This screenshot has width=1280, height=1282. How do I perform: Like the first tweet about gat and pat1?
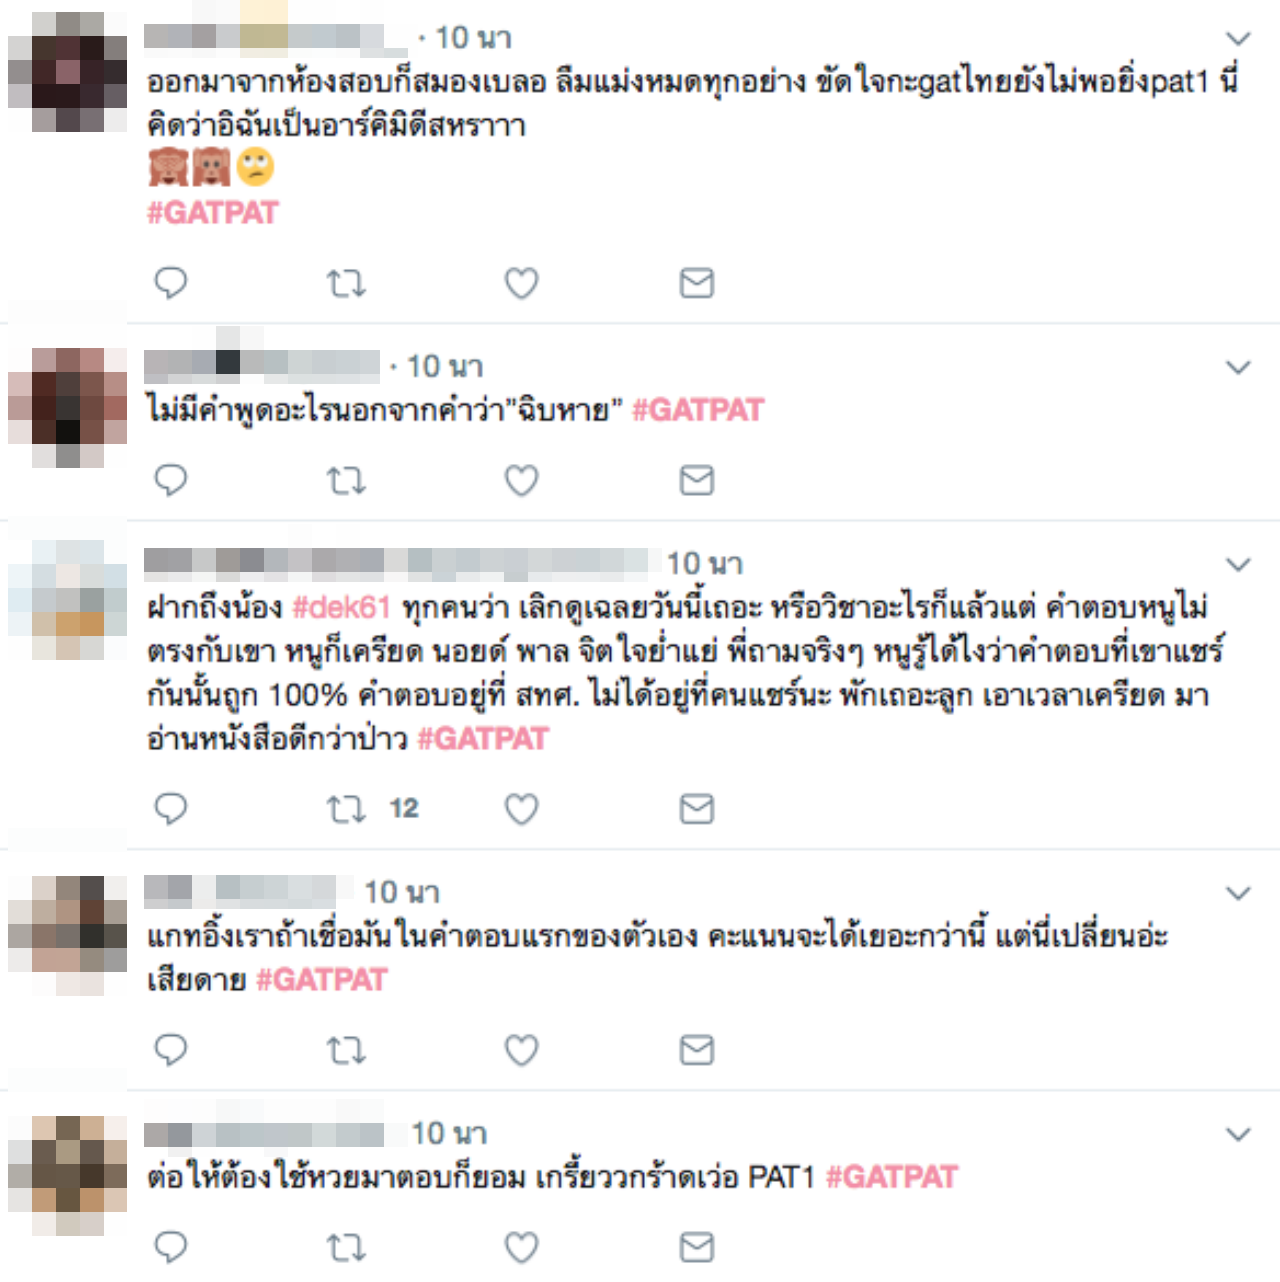pyautogui.click(x=521, y=283)
